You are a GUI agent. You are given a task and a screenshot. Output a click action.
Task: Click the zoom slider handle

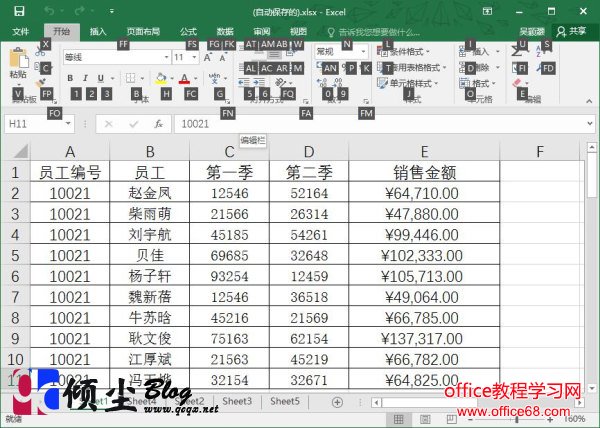(x=517, y=420)
